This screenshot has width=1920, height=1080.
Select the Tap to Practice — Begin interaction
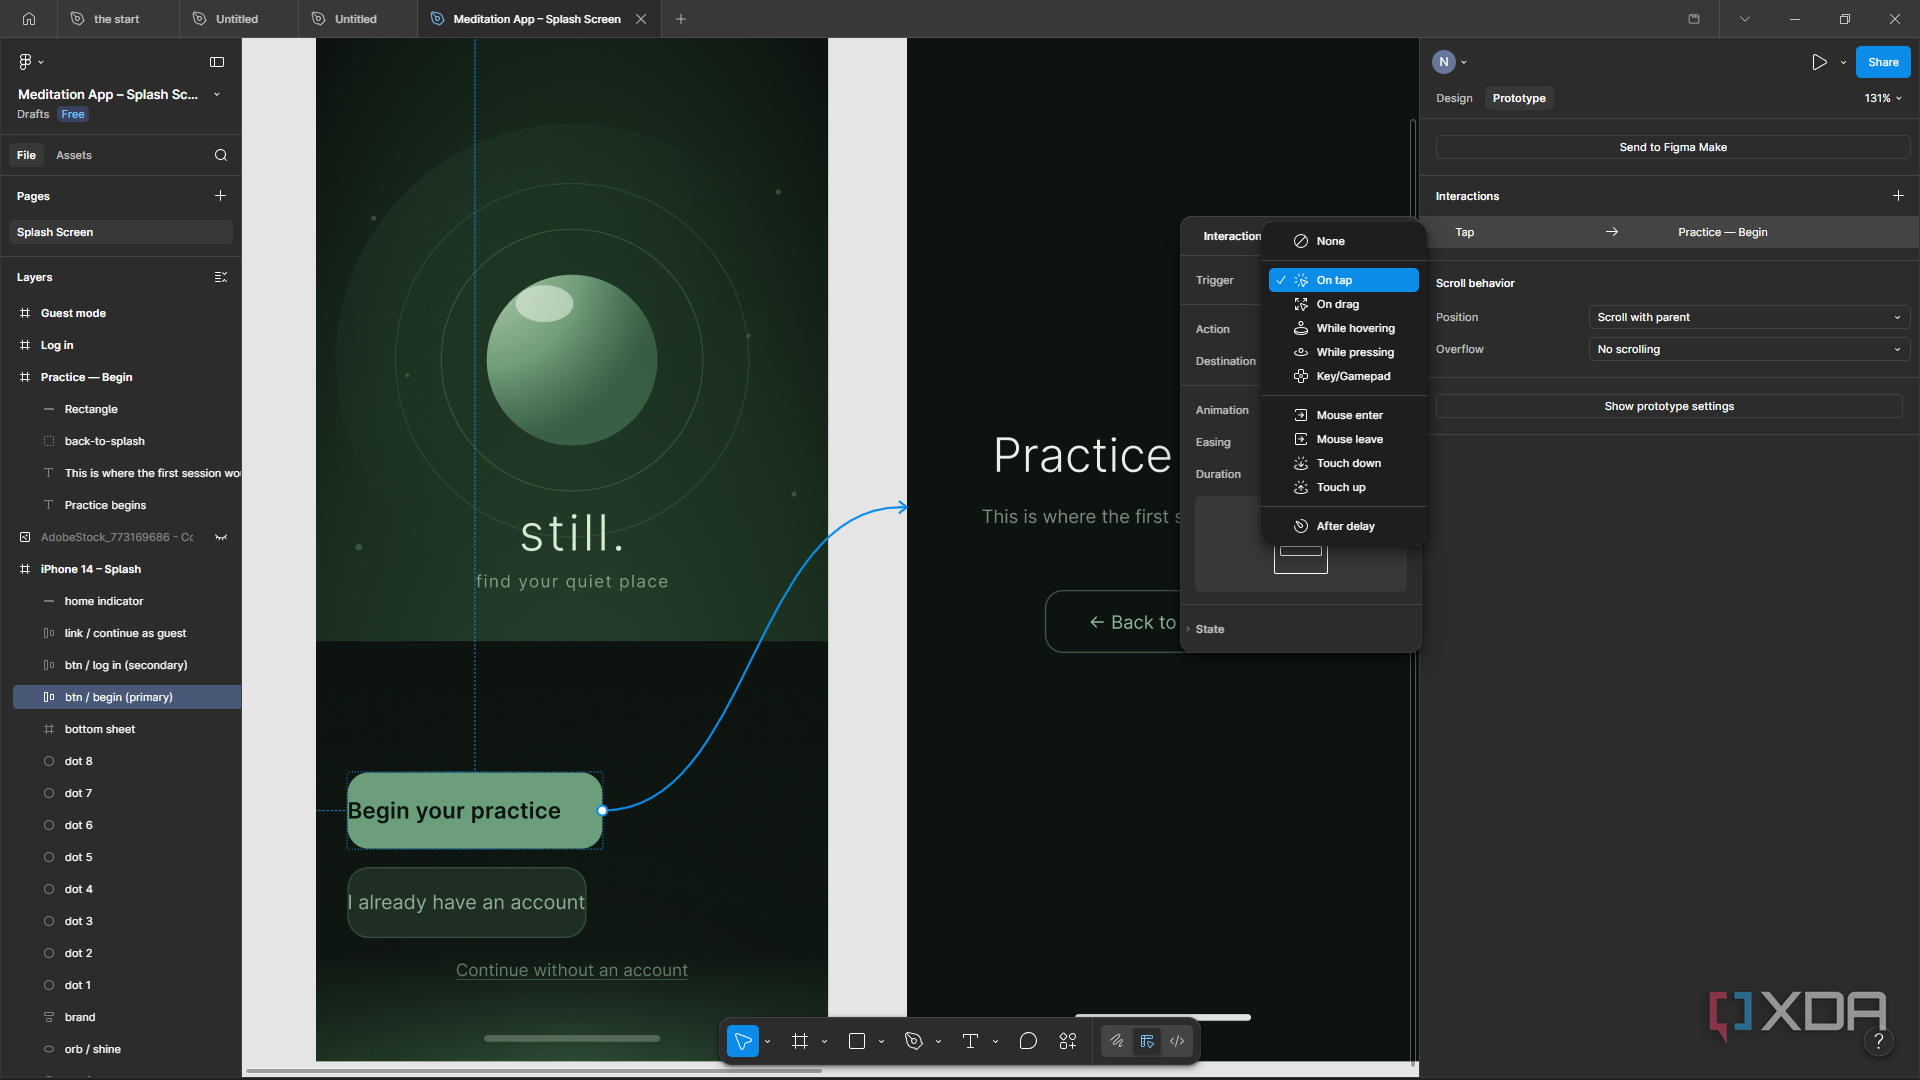[x=1669, y=232]
